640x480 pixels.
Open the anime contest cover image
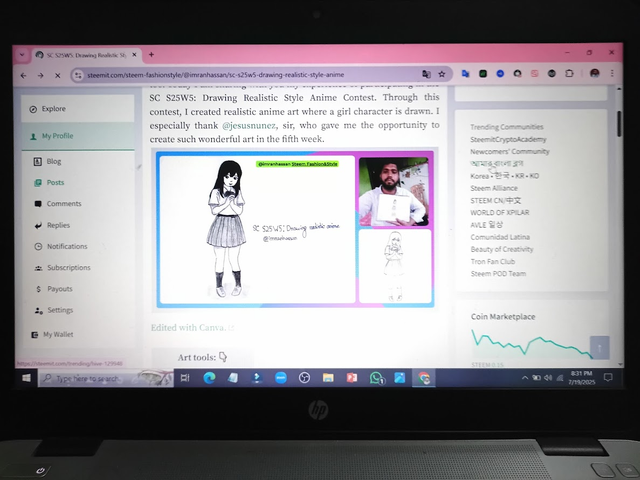tap(295, 229)
